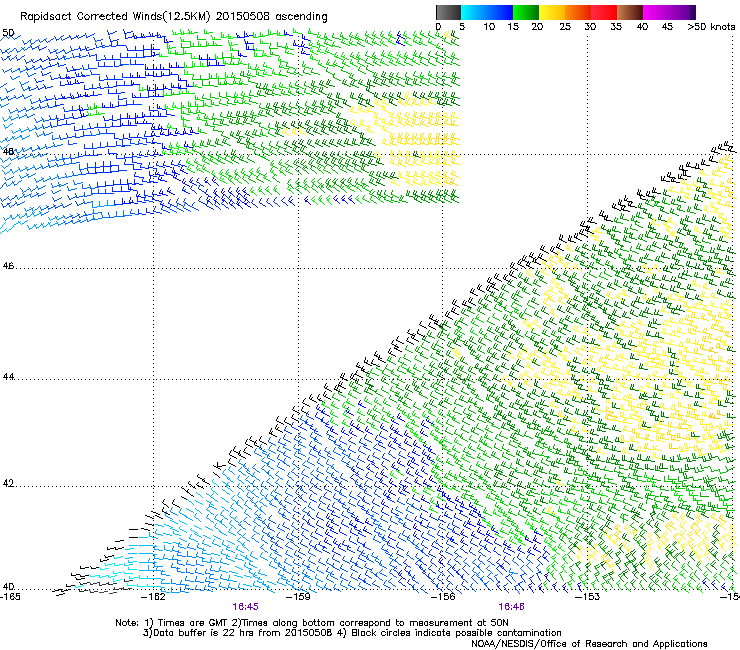Click the longitude label '-153'
The image size is (740, 650).
(588, 597)
